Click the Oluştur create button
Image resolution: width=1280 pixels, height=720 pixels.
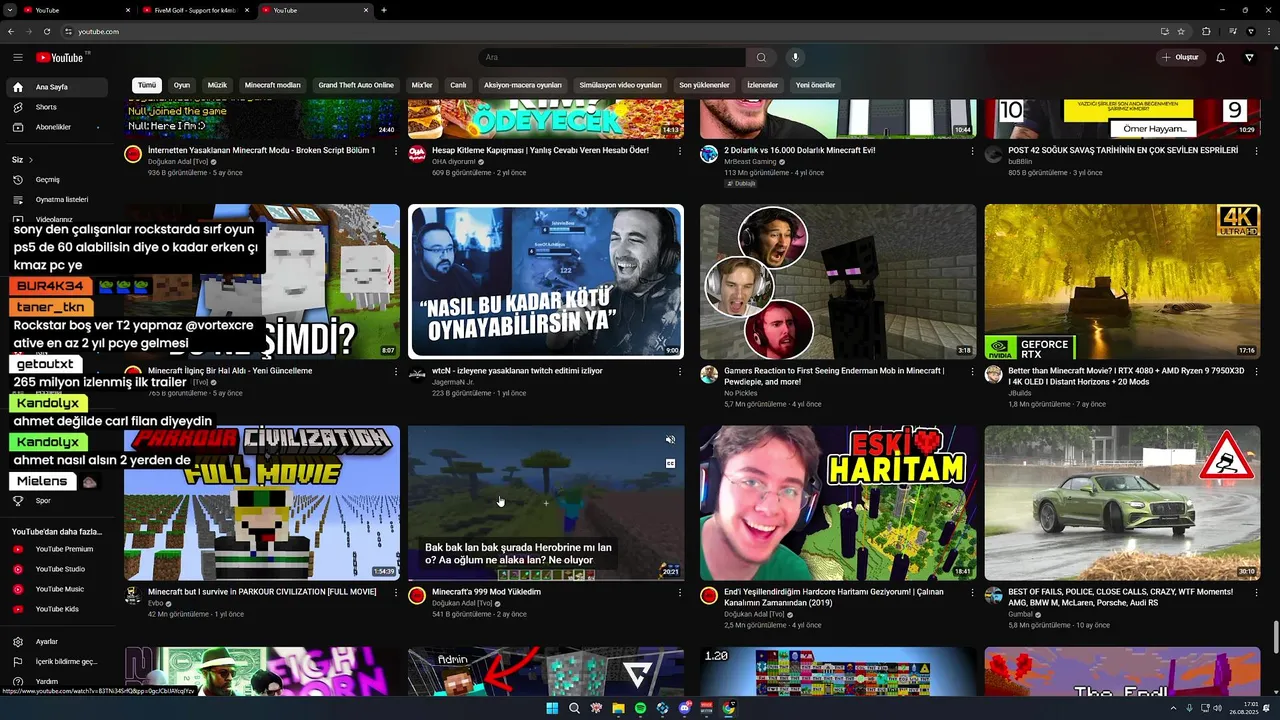coord(1180,57)
